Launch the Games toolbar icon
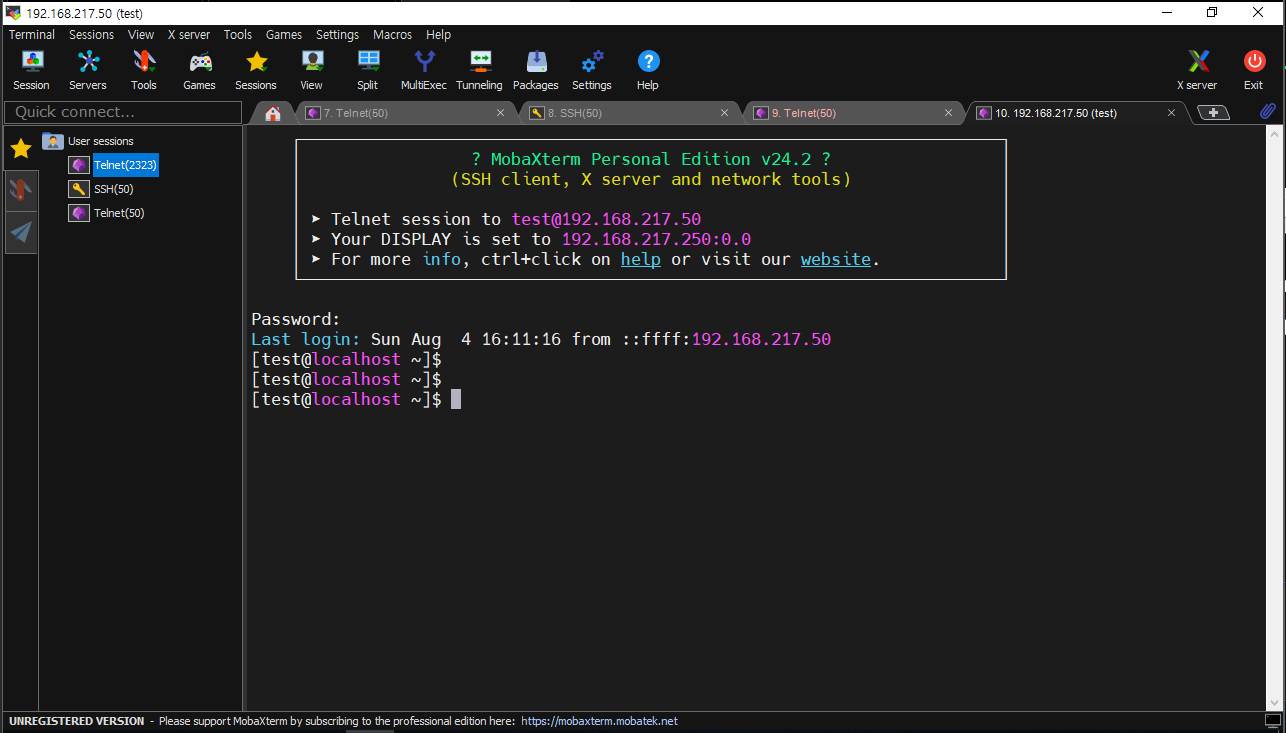1286x733 pixels. point(200,71)
